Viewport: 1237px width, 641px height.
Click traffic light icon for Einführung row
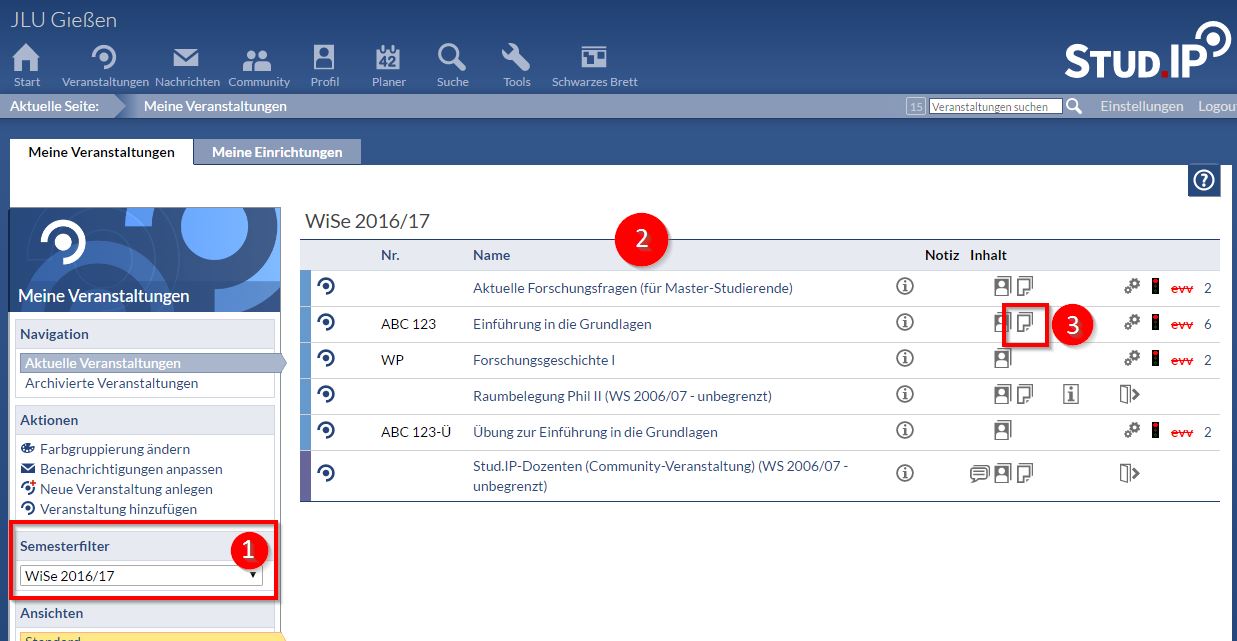click(x=1156, y=322)
